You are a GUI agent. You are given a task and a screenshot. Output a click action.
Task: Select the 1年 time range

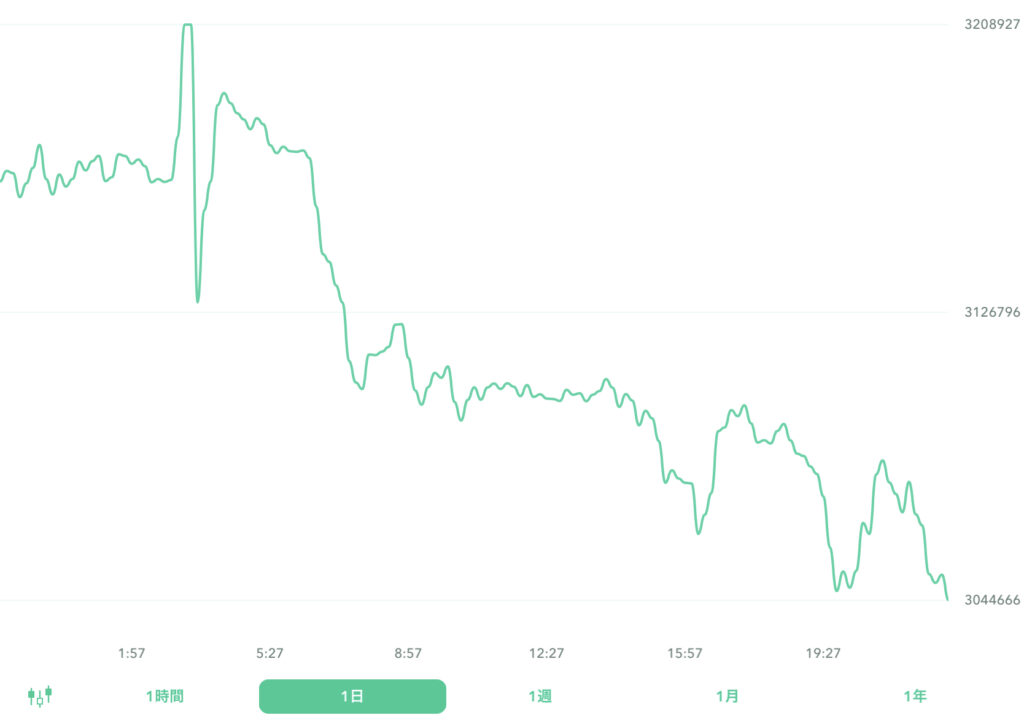point(915,695)
